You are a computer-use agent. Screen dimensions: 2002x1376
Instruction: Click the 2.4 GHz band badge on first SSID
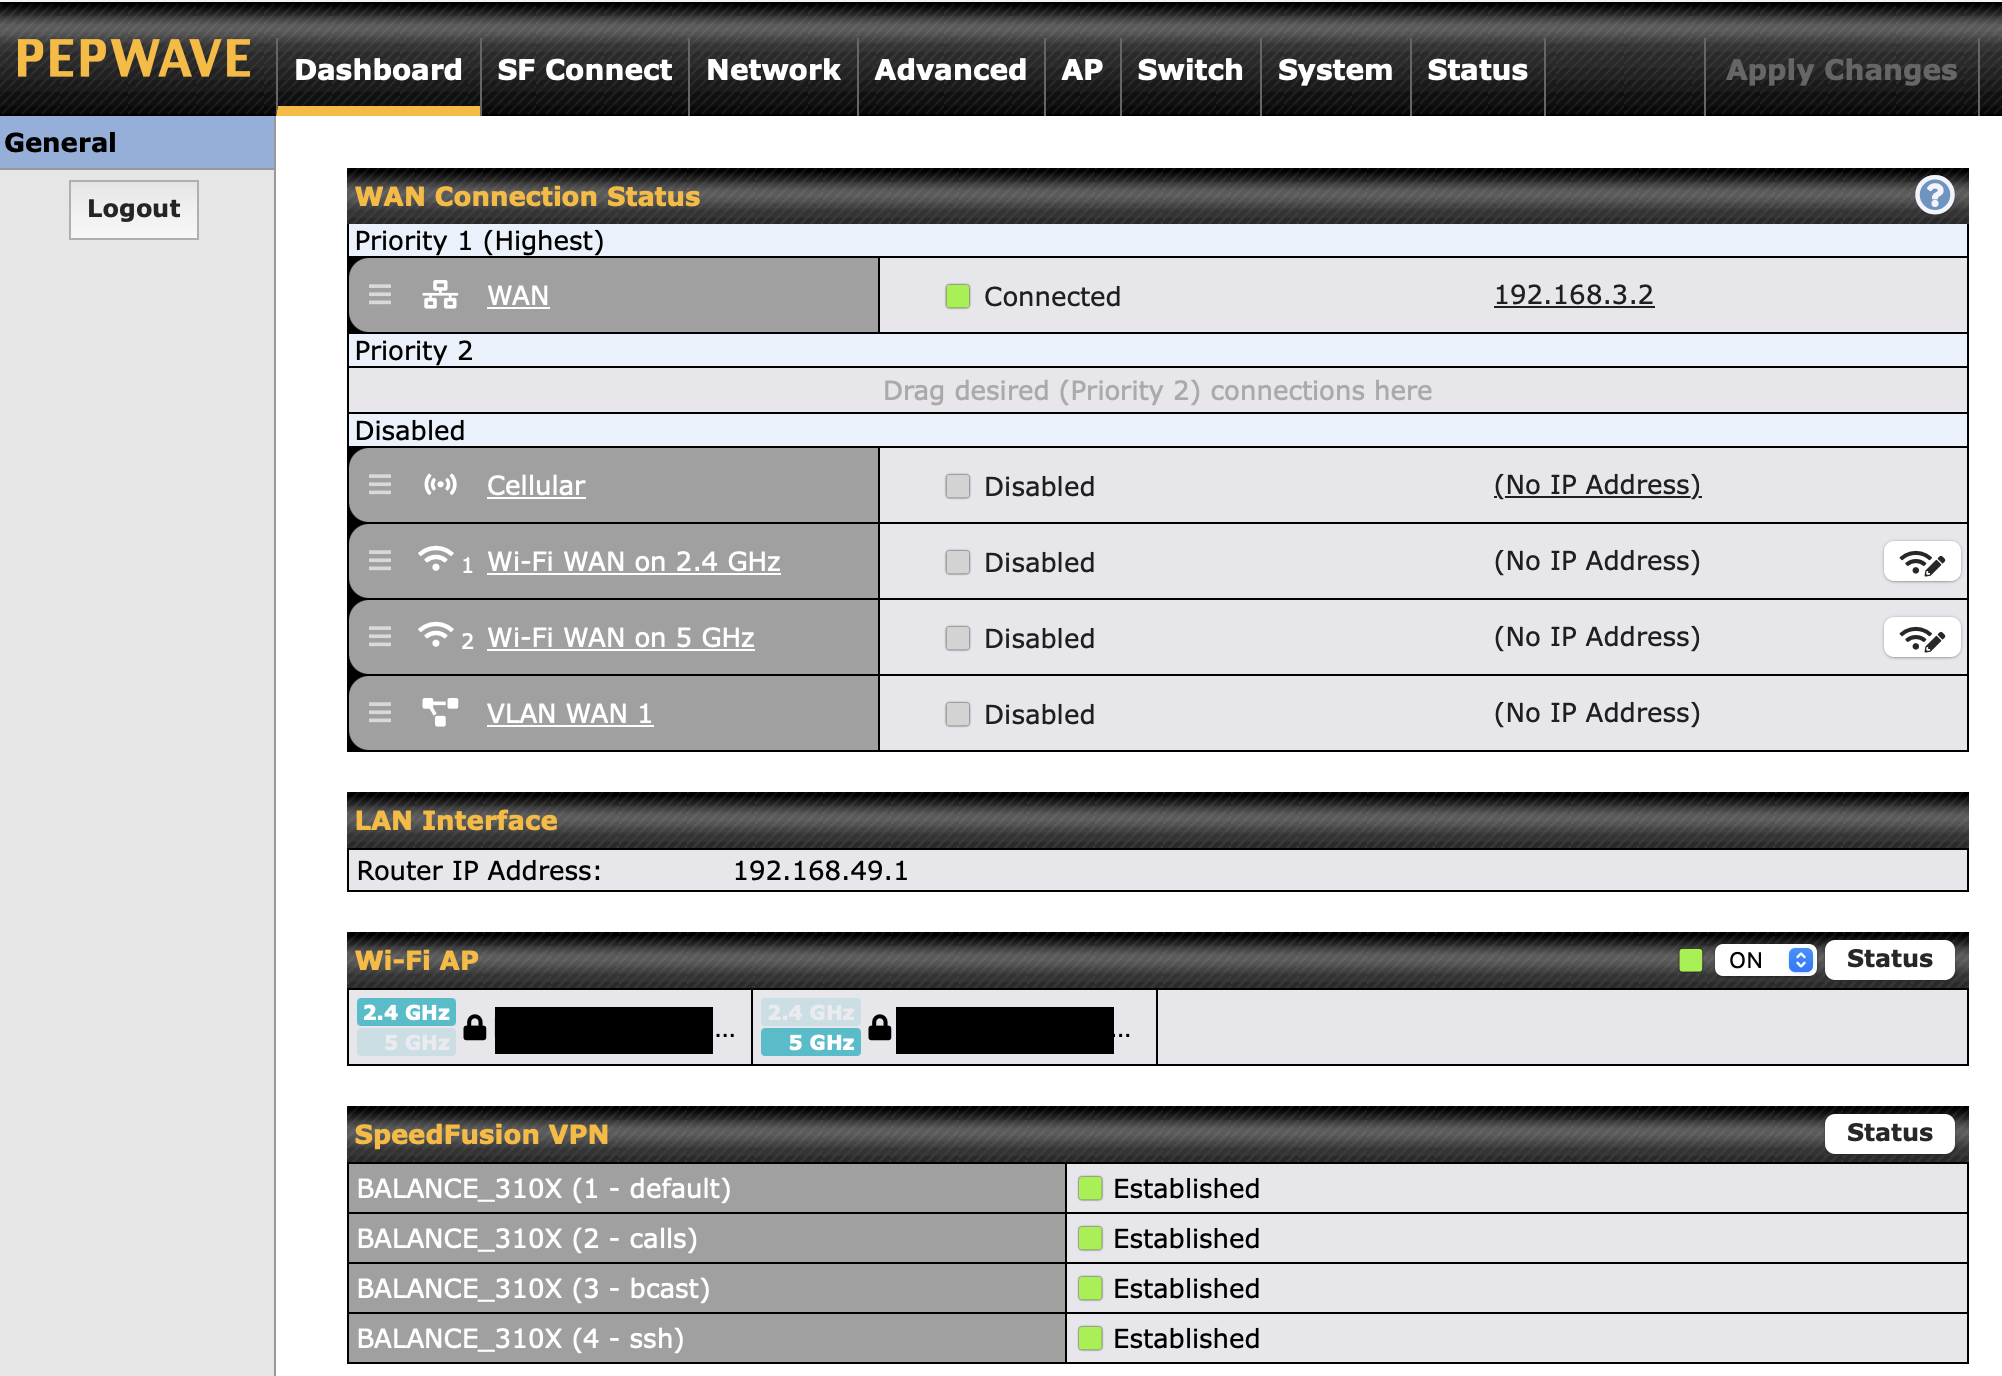click(x=406, y=1012)
